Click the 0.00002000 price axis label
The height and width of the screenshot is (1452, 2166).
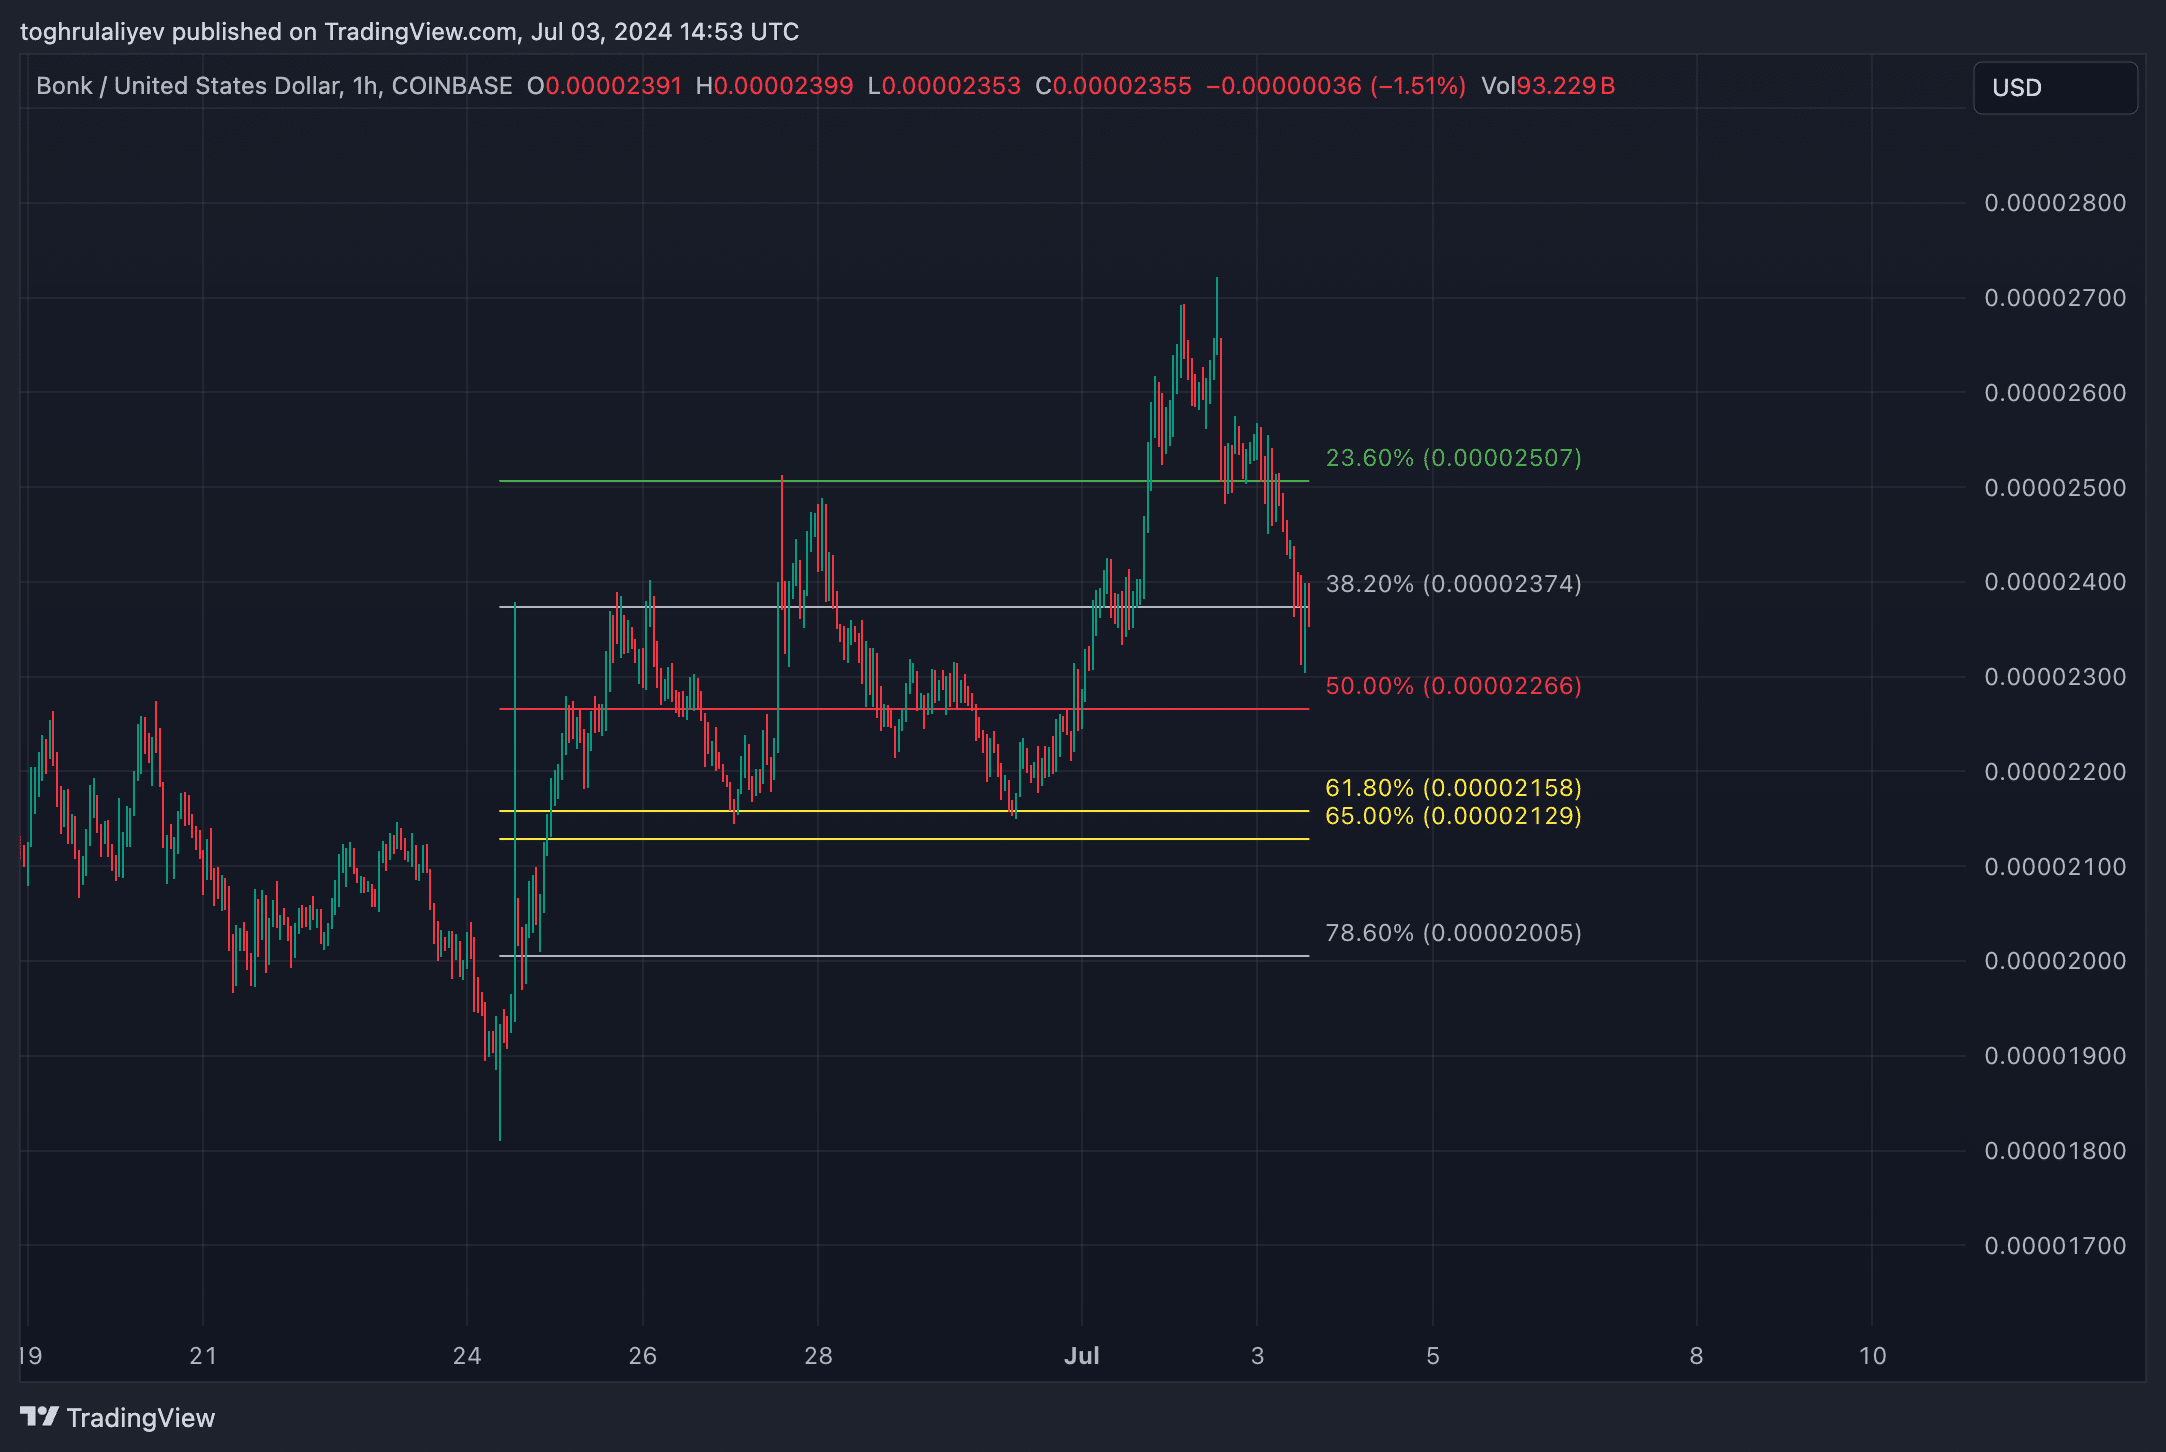pos(2055,961)
